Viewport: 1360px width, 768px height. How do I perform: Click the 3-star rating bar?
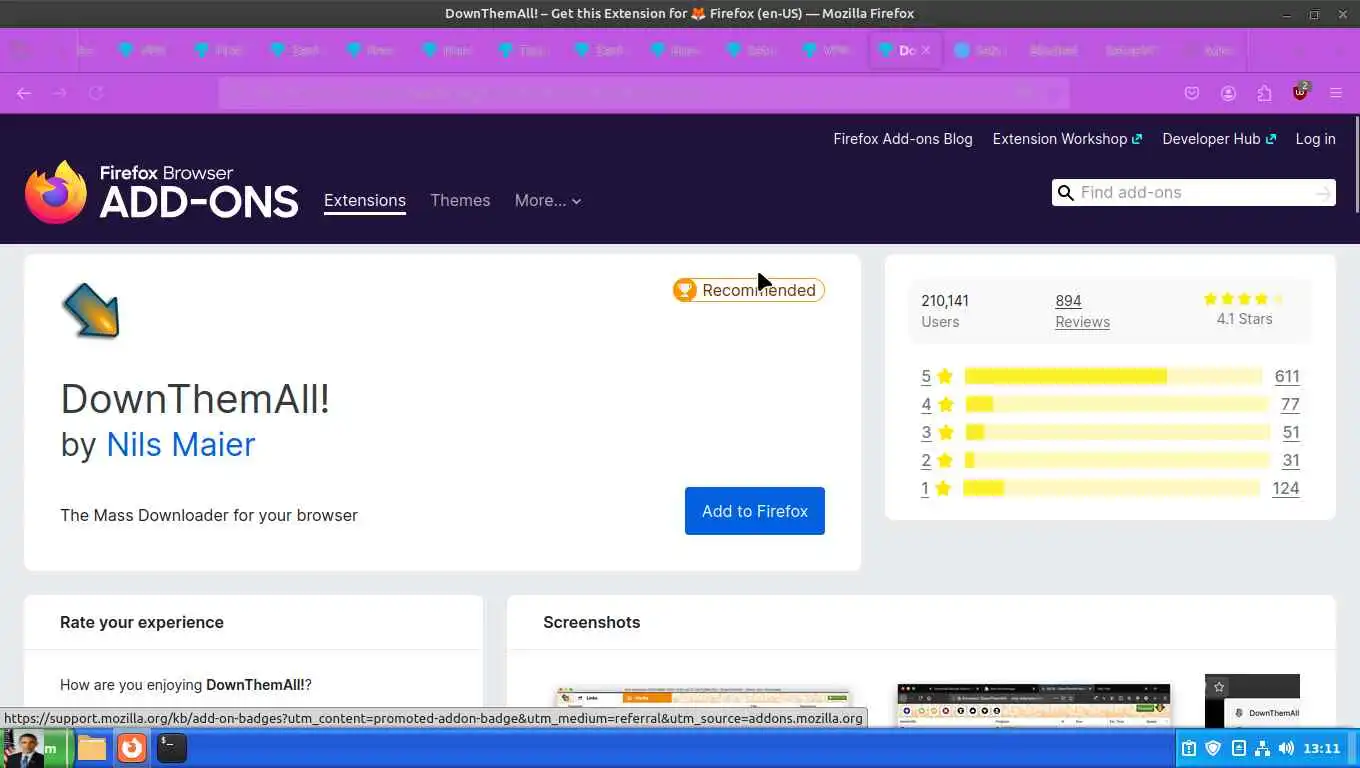[x=1118, y=432]
